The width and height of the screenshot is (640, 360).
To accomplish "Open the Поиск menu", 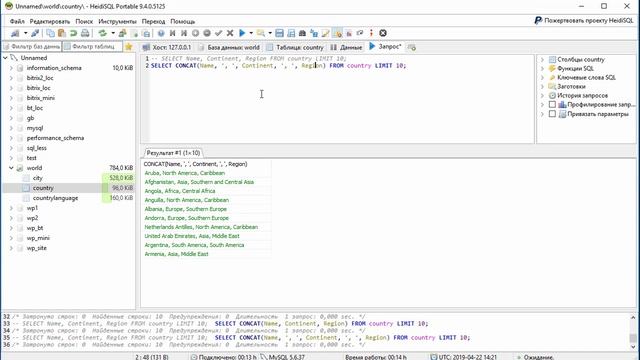I will click(84, 21).
